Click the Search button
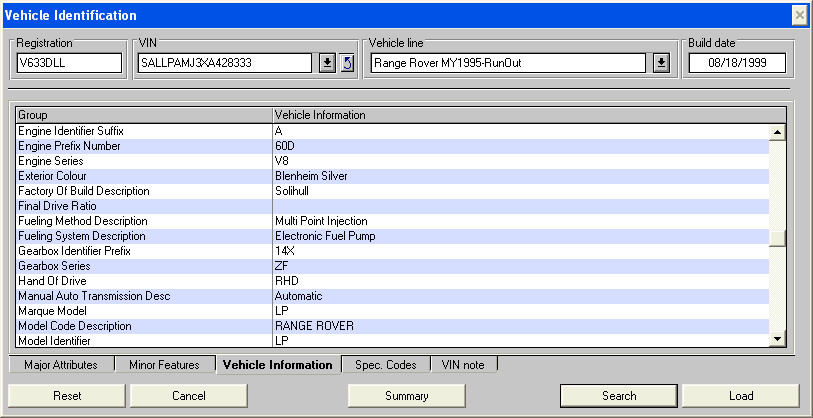The image size is (813, 418). (619, 396)
